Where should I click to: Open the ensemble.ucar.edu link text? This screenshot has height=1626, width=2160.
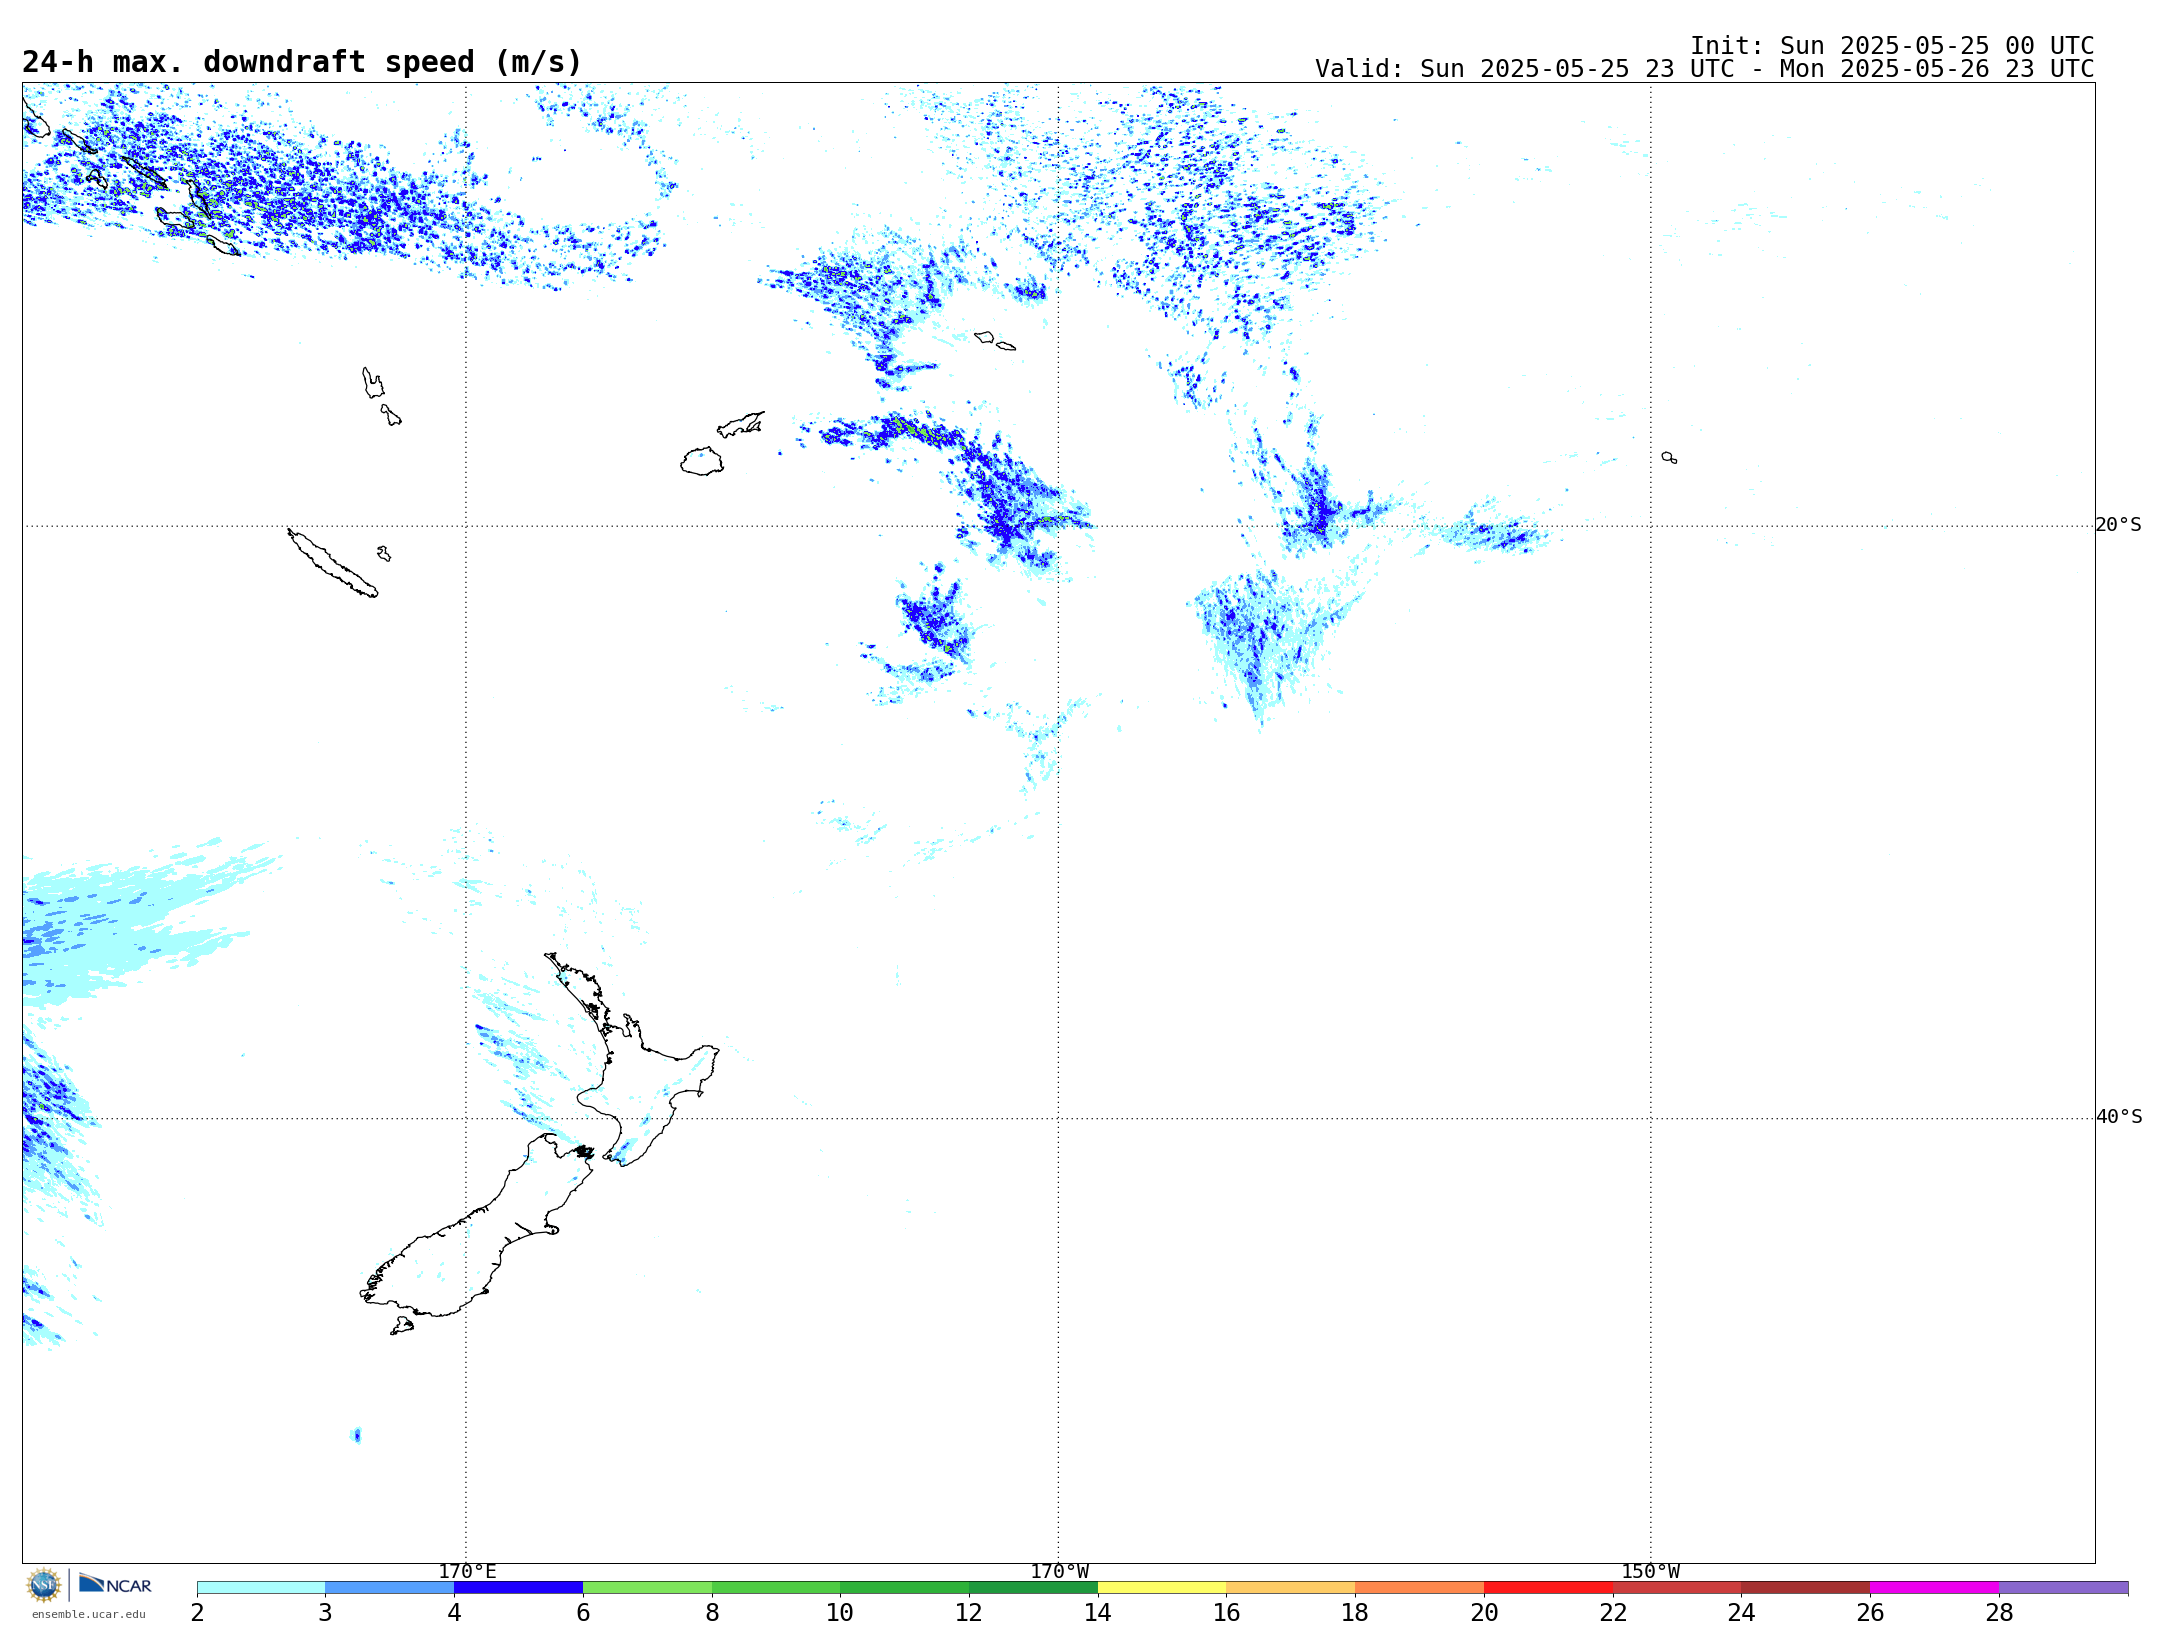pos(89,1614)
